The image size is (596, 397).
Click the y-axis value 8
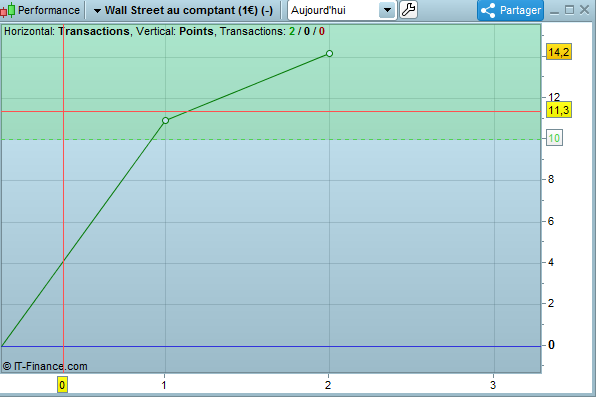551,179
